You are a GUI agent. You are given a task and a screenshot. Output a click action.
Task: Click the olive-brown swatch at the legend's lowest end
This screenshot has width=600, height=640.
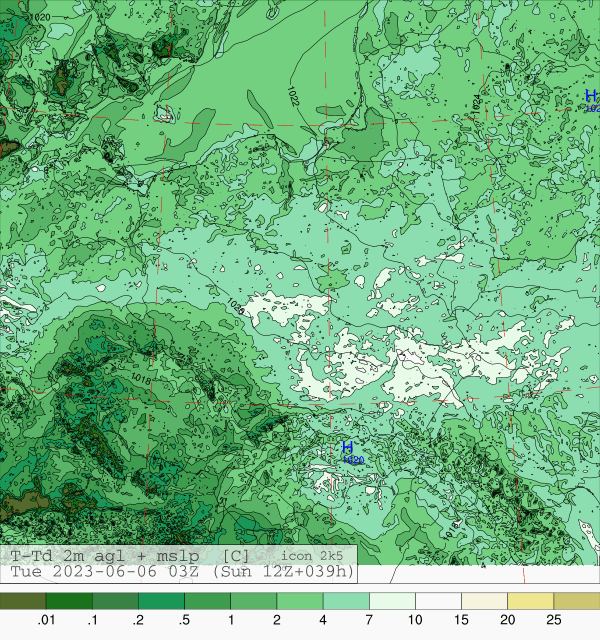[x=23, y=601]
